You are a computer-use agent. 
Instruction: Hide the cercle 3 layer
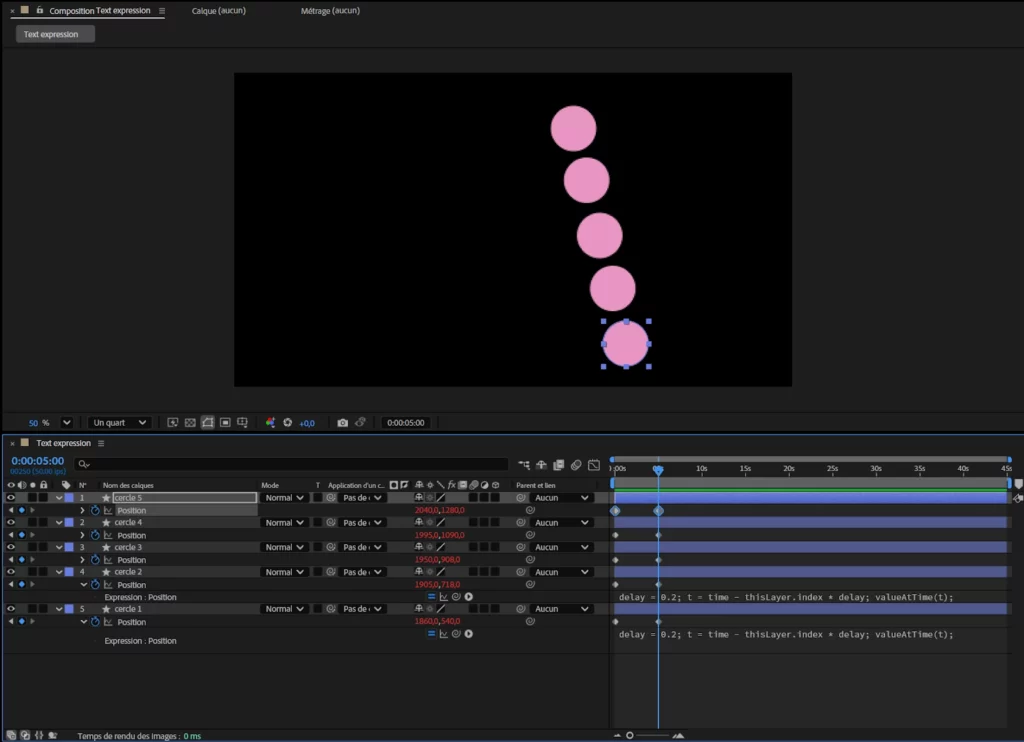(x=10, y=547)
